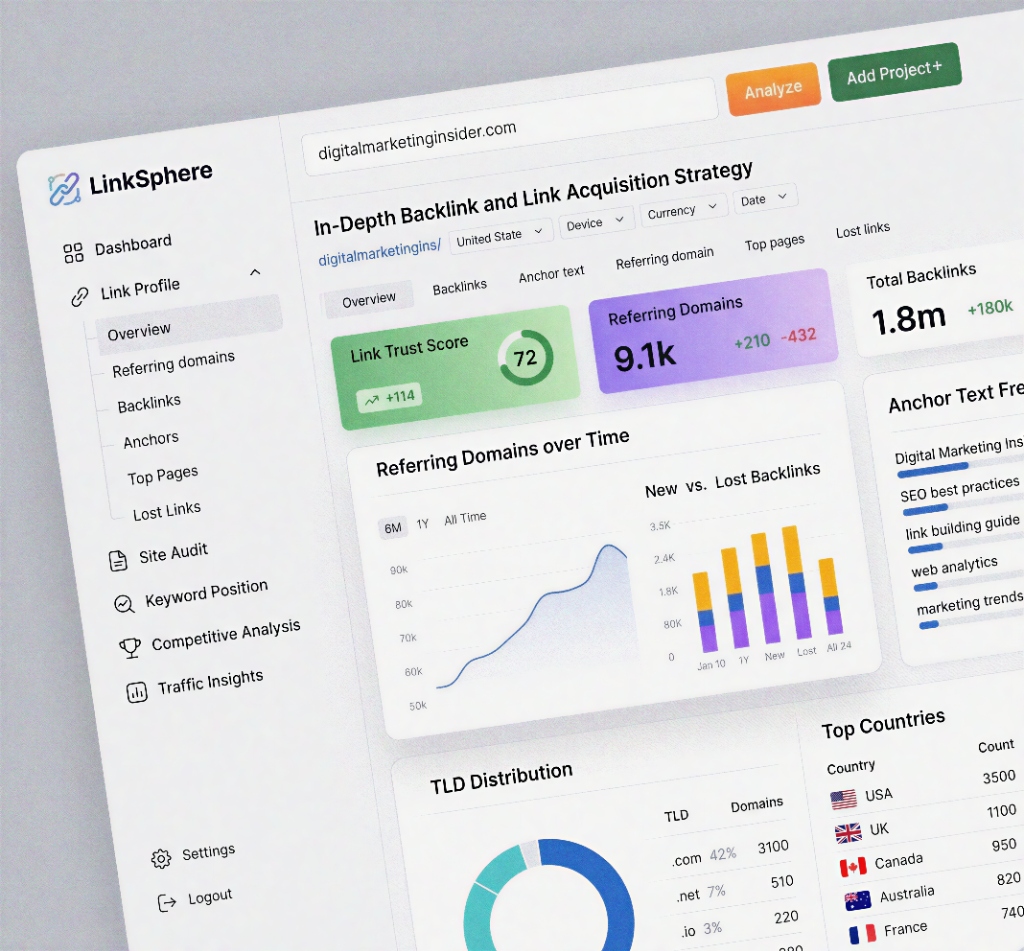Image resolution: width=1024 pixels, height=951 pixels.
Task: Open Traffic Insights menu item
Action: tap(210, 683)
